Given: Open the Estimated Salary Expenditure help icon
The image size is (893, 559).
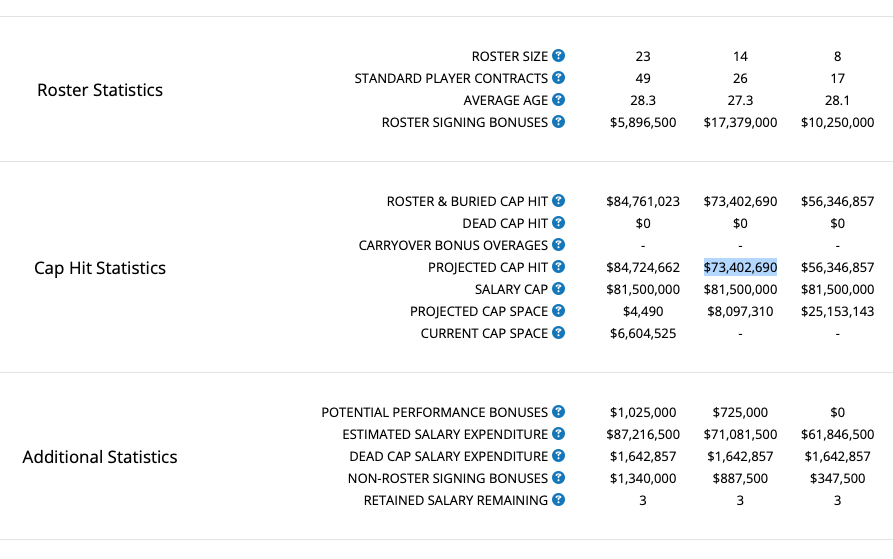Looking at the screenshot, I should (x=559, y=434).
